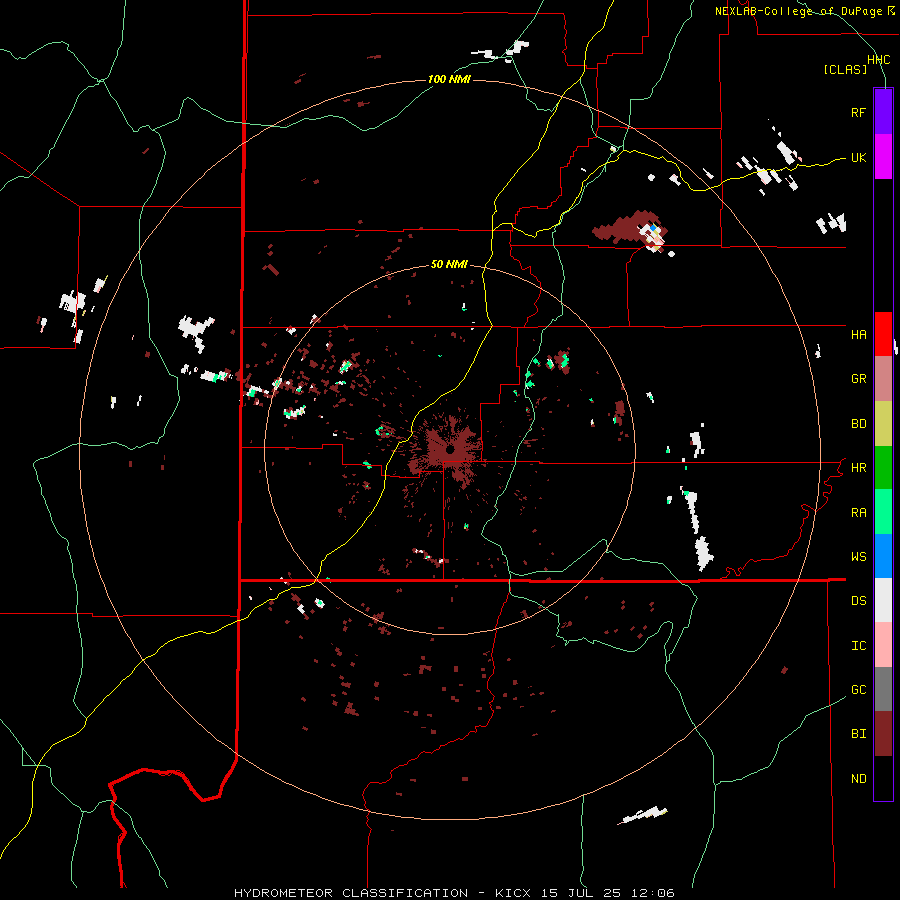Image resolution: width=900 pixels, height=900 pixels.
Task: Click the red HA legend color swatch
Action: 883,334
